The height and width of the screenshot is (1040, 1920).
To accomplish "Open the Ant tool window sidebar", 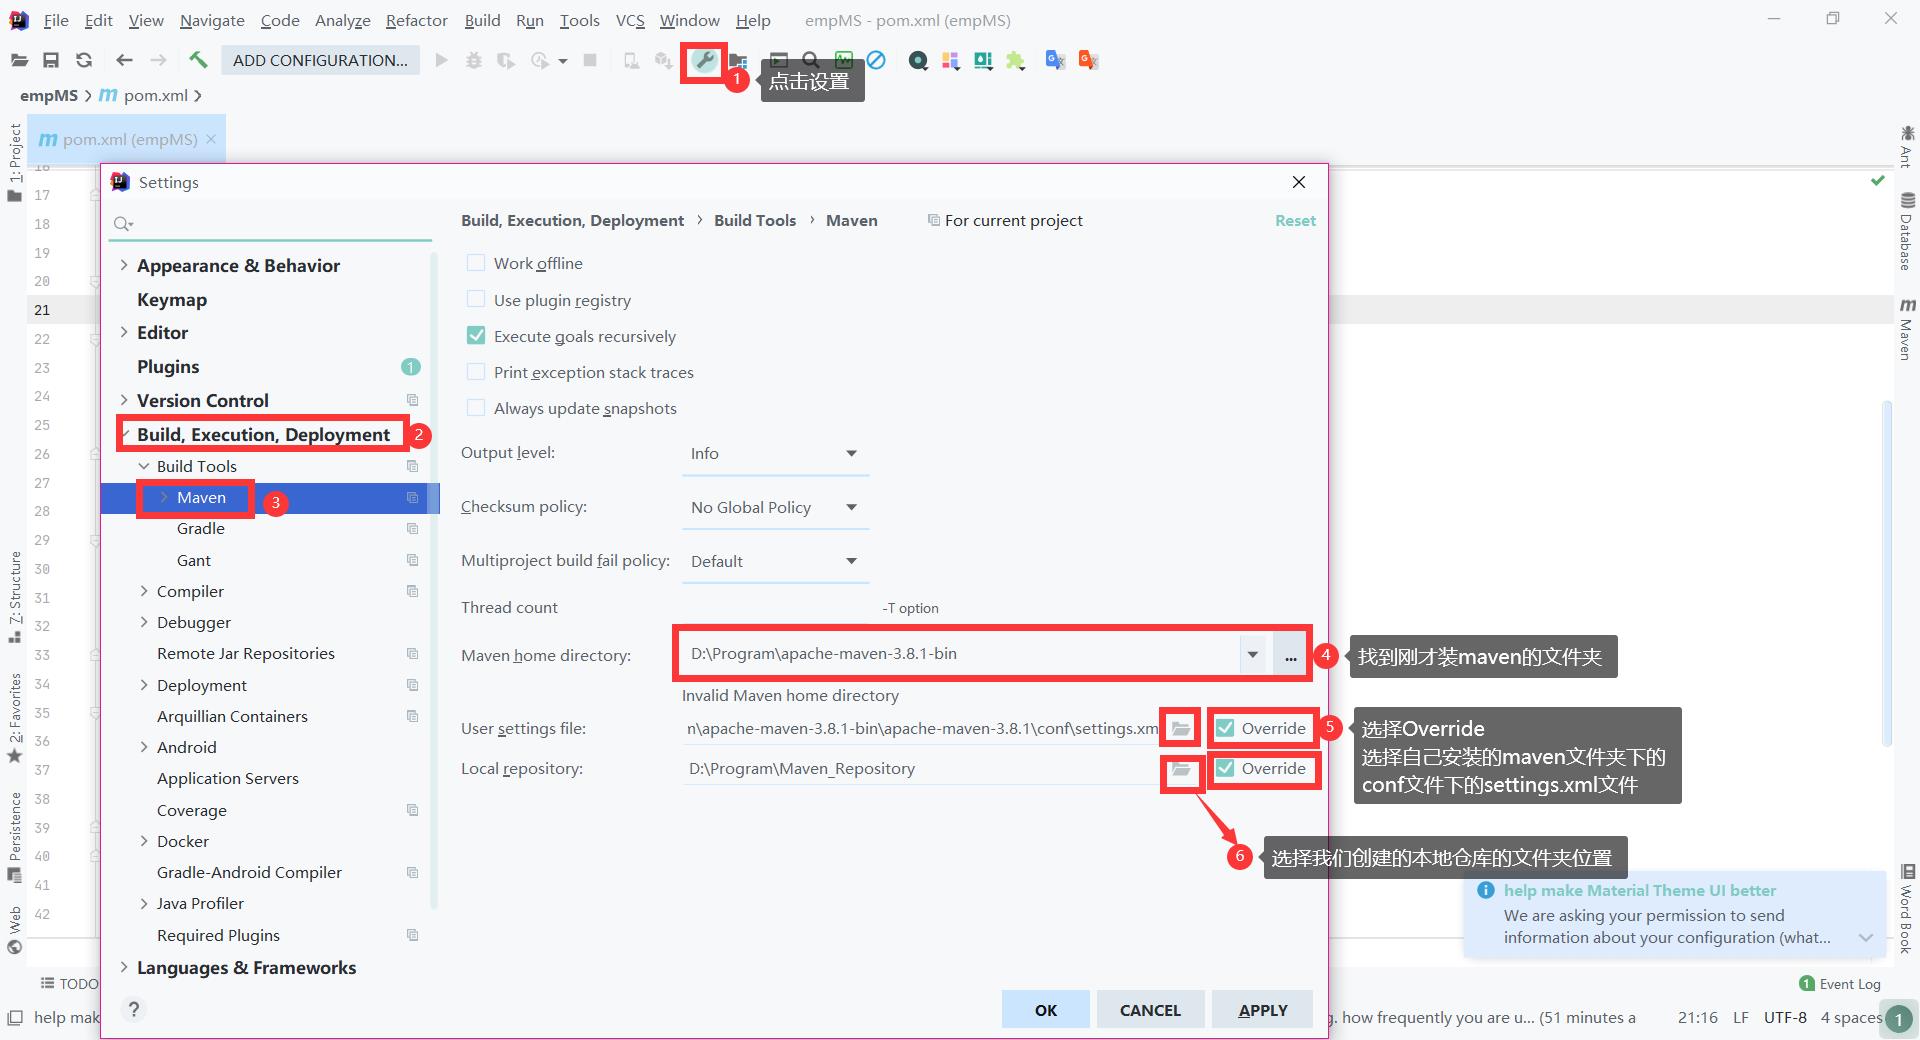I will pyautogui.click(x=1907, y=146).
